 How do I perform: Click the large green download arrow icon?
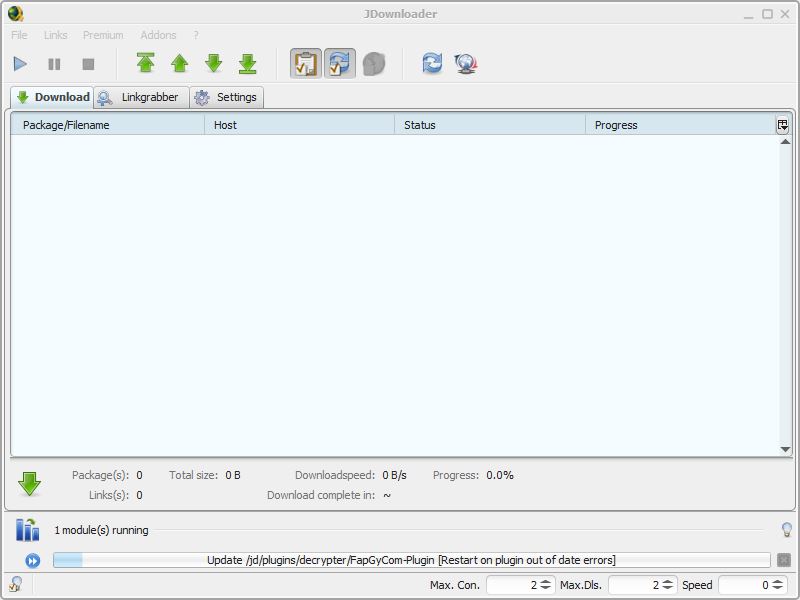pos(30,484)
